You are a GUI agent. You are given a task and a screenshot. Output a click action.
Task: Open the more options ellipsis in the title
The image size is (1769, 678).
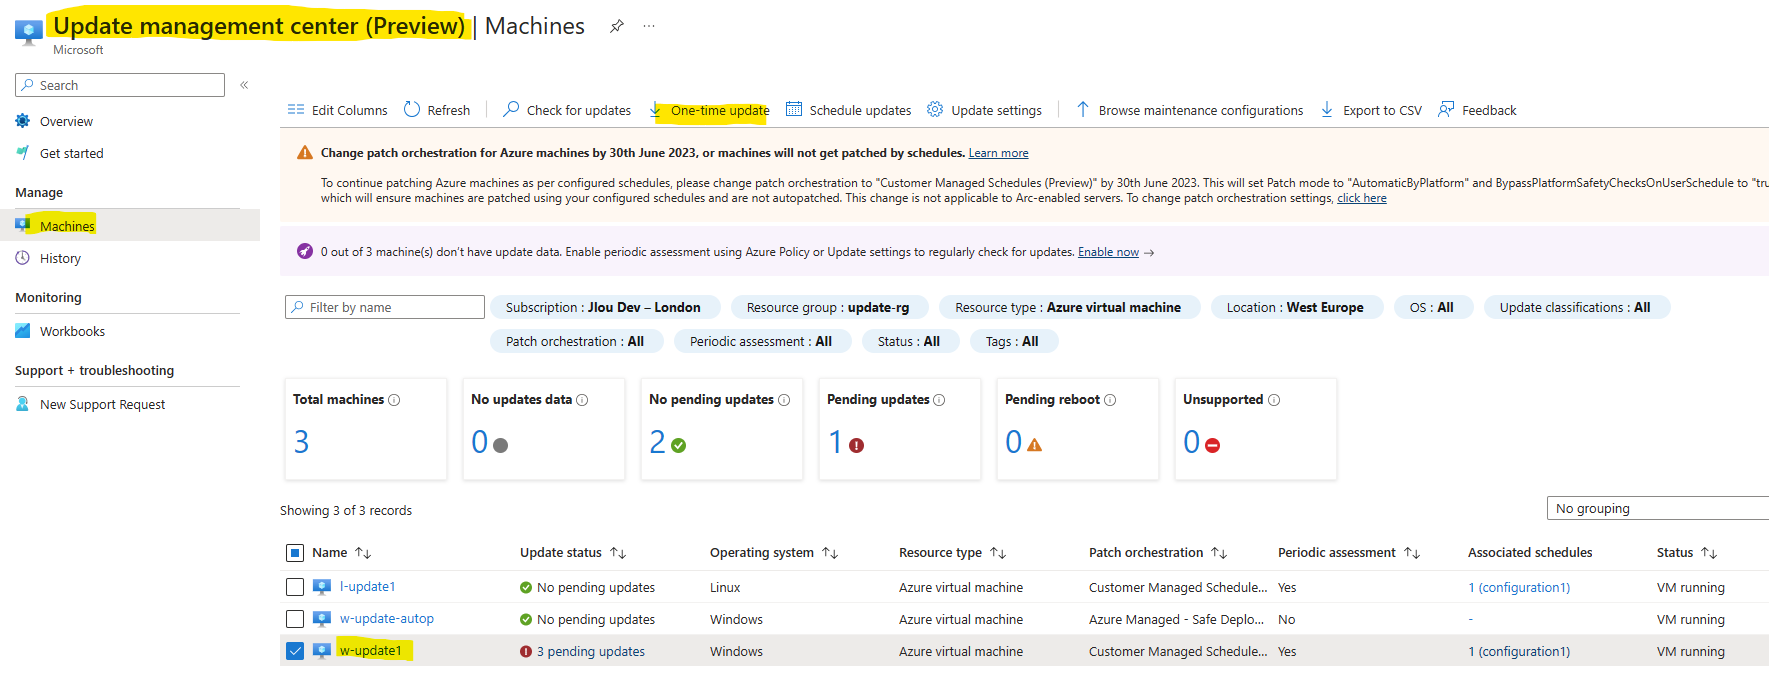coord(649,26)
